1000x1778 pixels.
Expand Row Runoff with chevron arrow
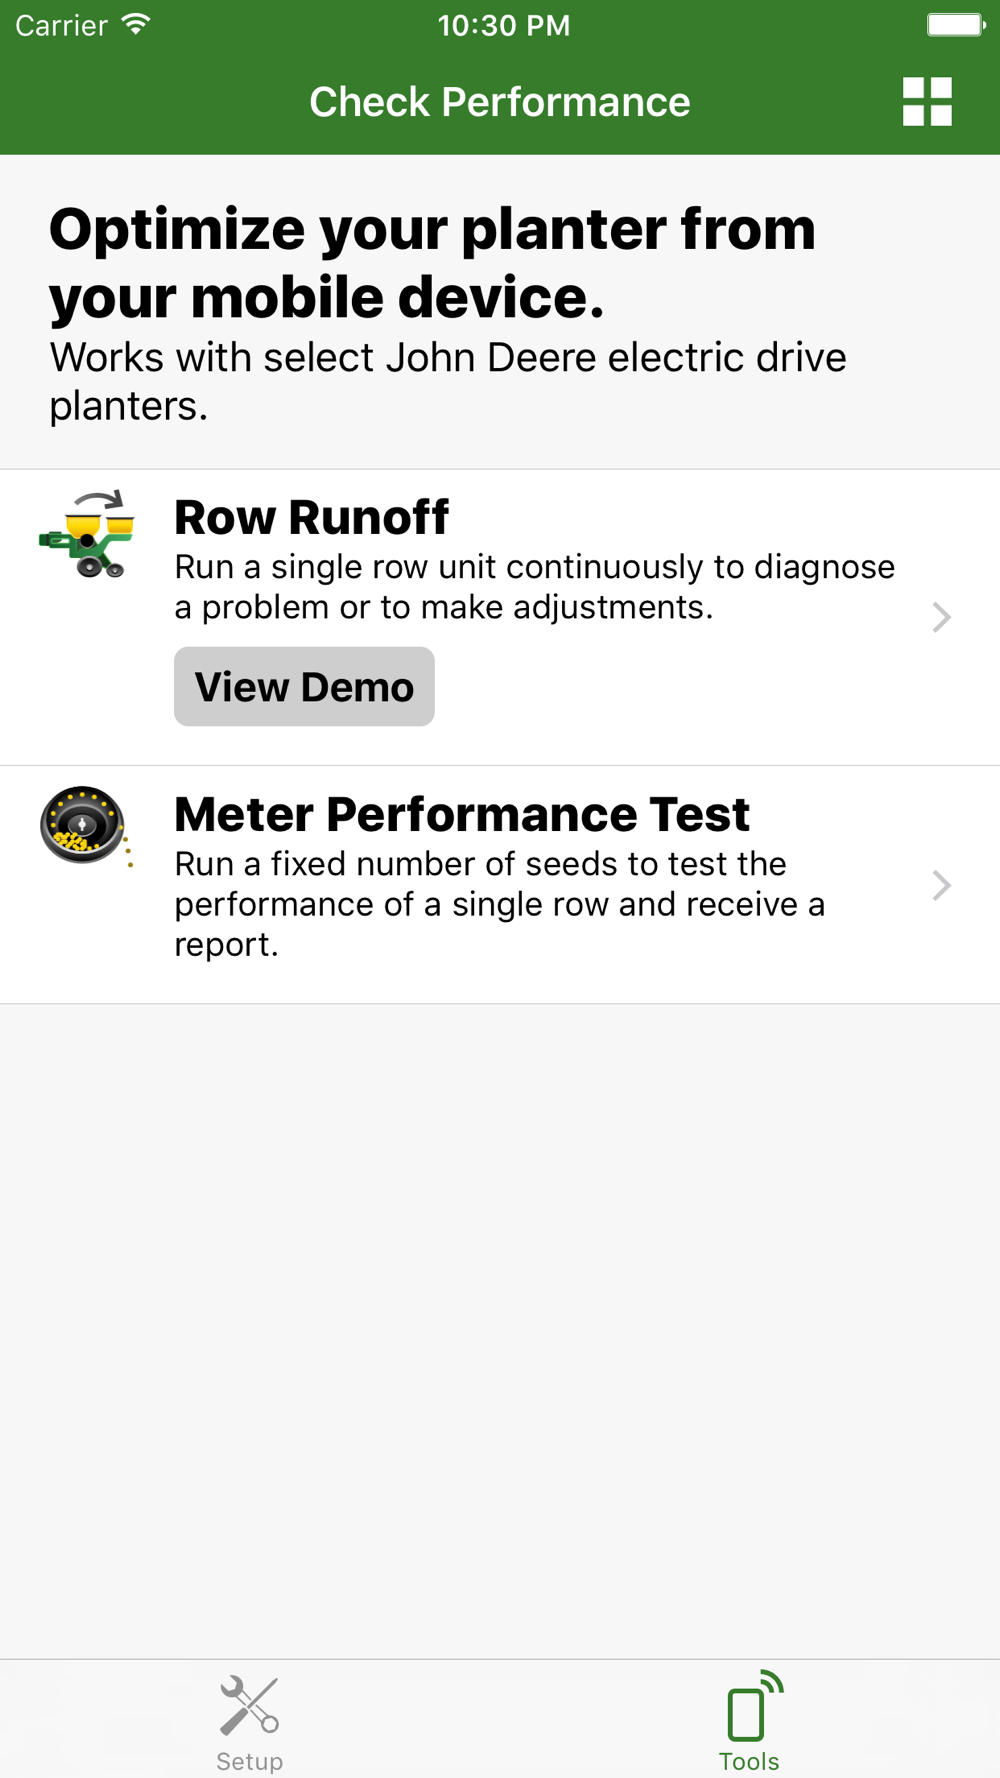941,617
